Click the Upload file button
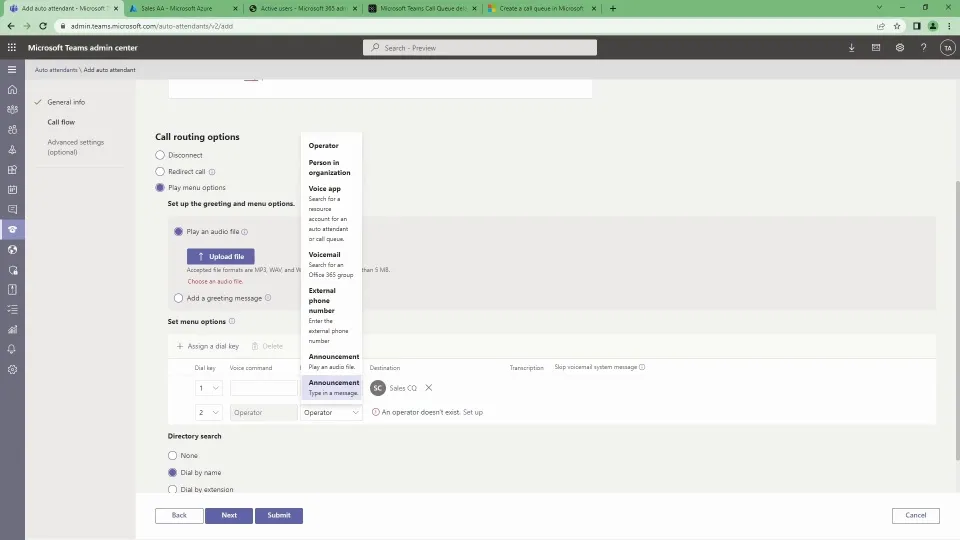This screenshot has width=960, height=540. [x=220, y=257]
